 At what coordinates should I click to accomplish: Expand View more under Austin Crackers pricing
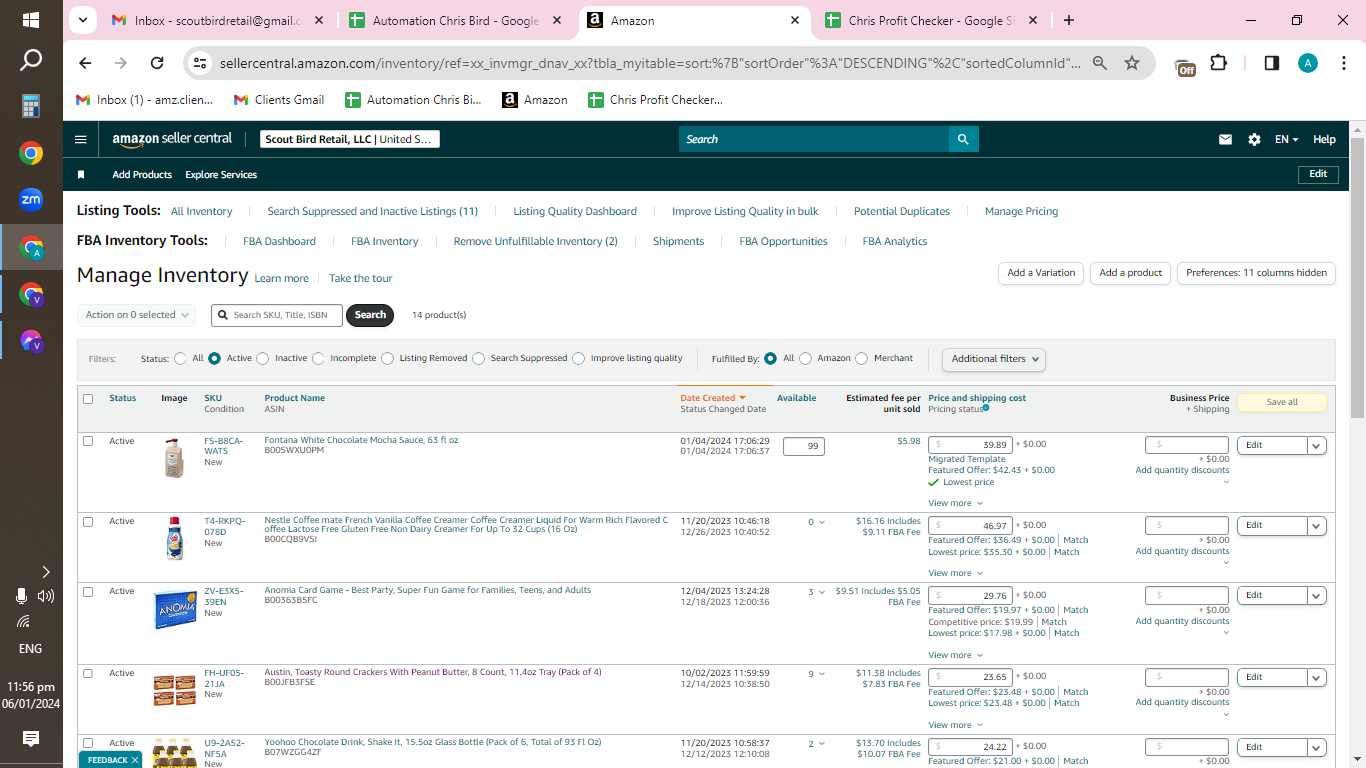(x=955, y=725)
